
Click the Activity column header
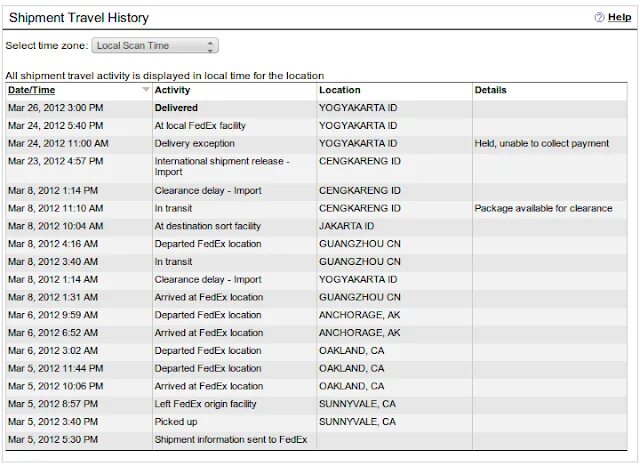[172, 90]
